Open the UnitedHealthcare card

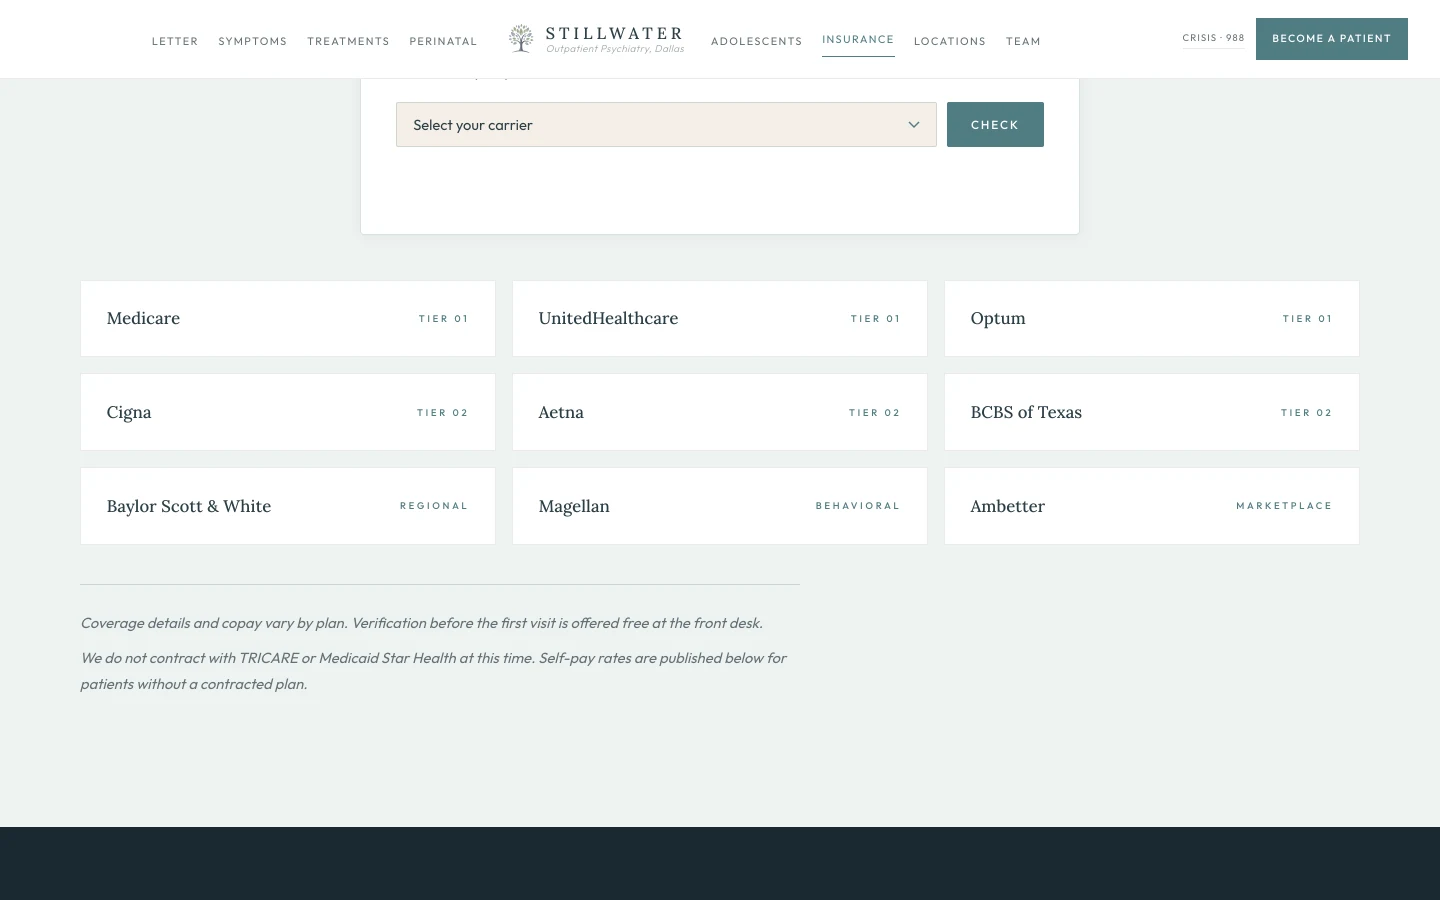pyautogui.click(x=720, y=319)
